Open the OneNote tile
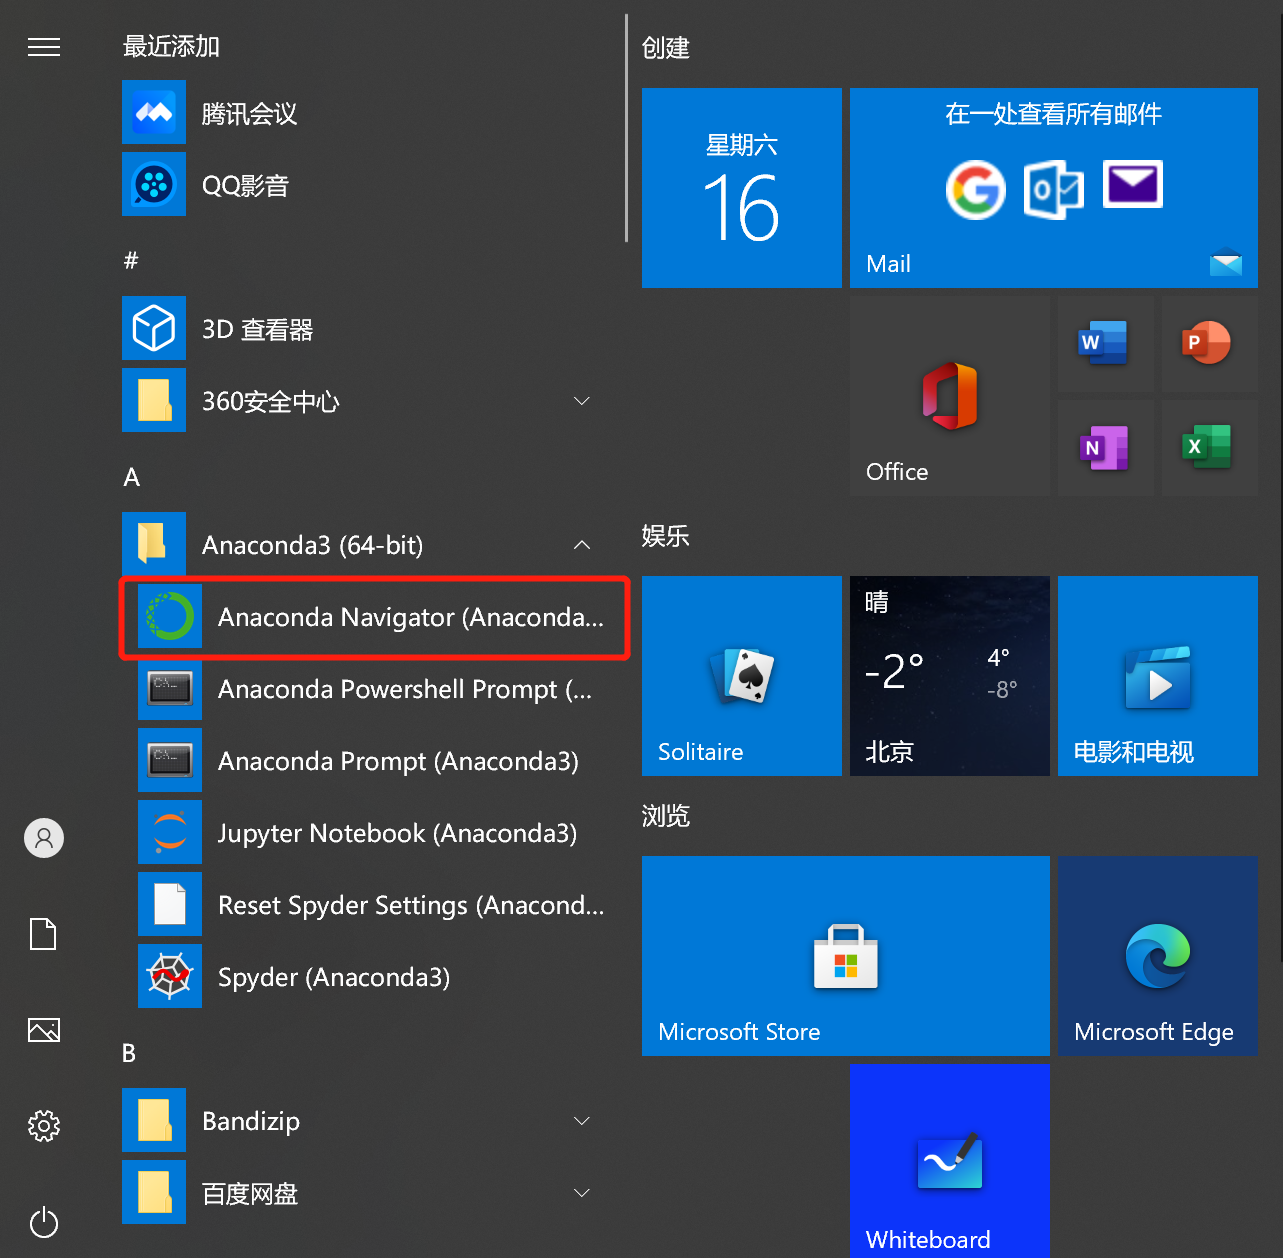This screenshot has height=1258, width=1283. pyautogui.click(x=1105, y=448)
